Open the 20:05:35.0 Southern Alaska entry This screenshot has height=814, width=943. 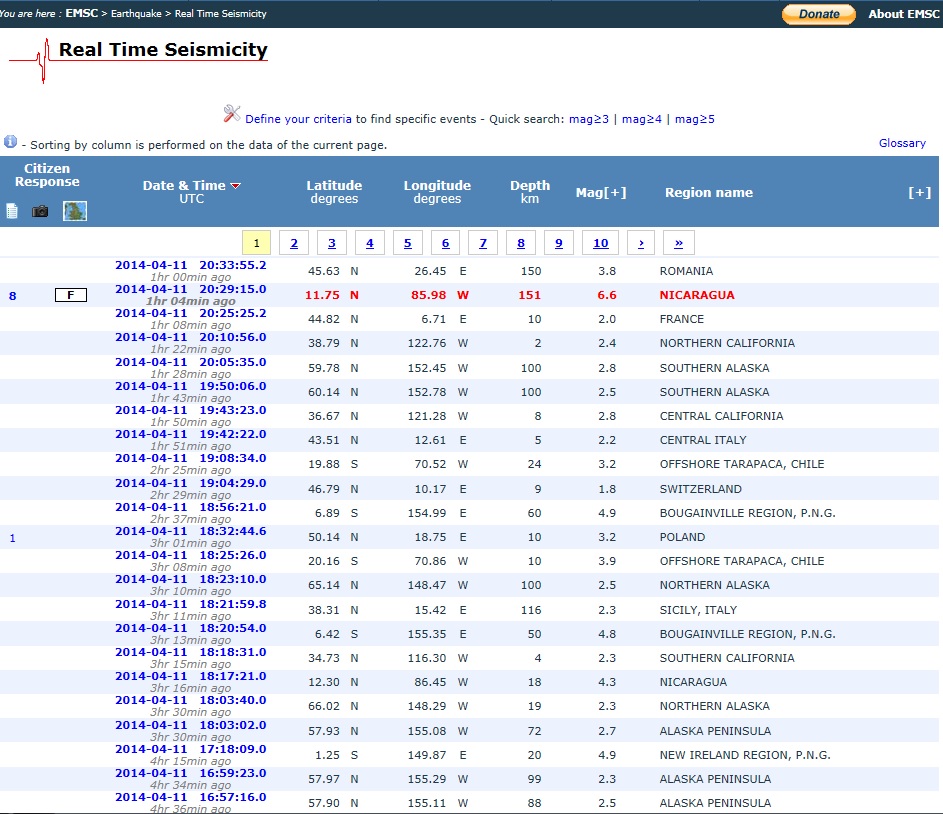tap(191, 362)
